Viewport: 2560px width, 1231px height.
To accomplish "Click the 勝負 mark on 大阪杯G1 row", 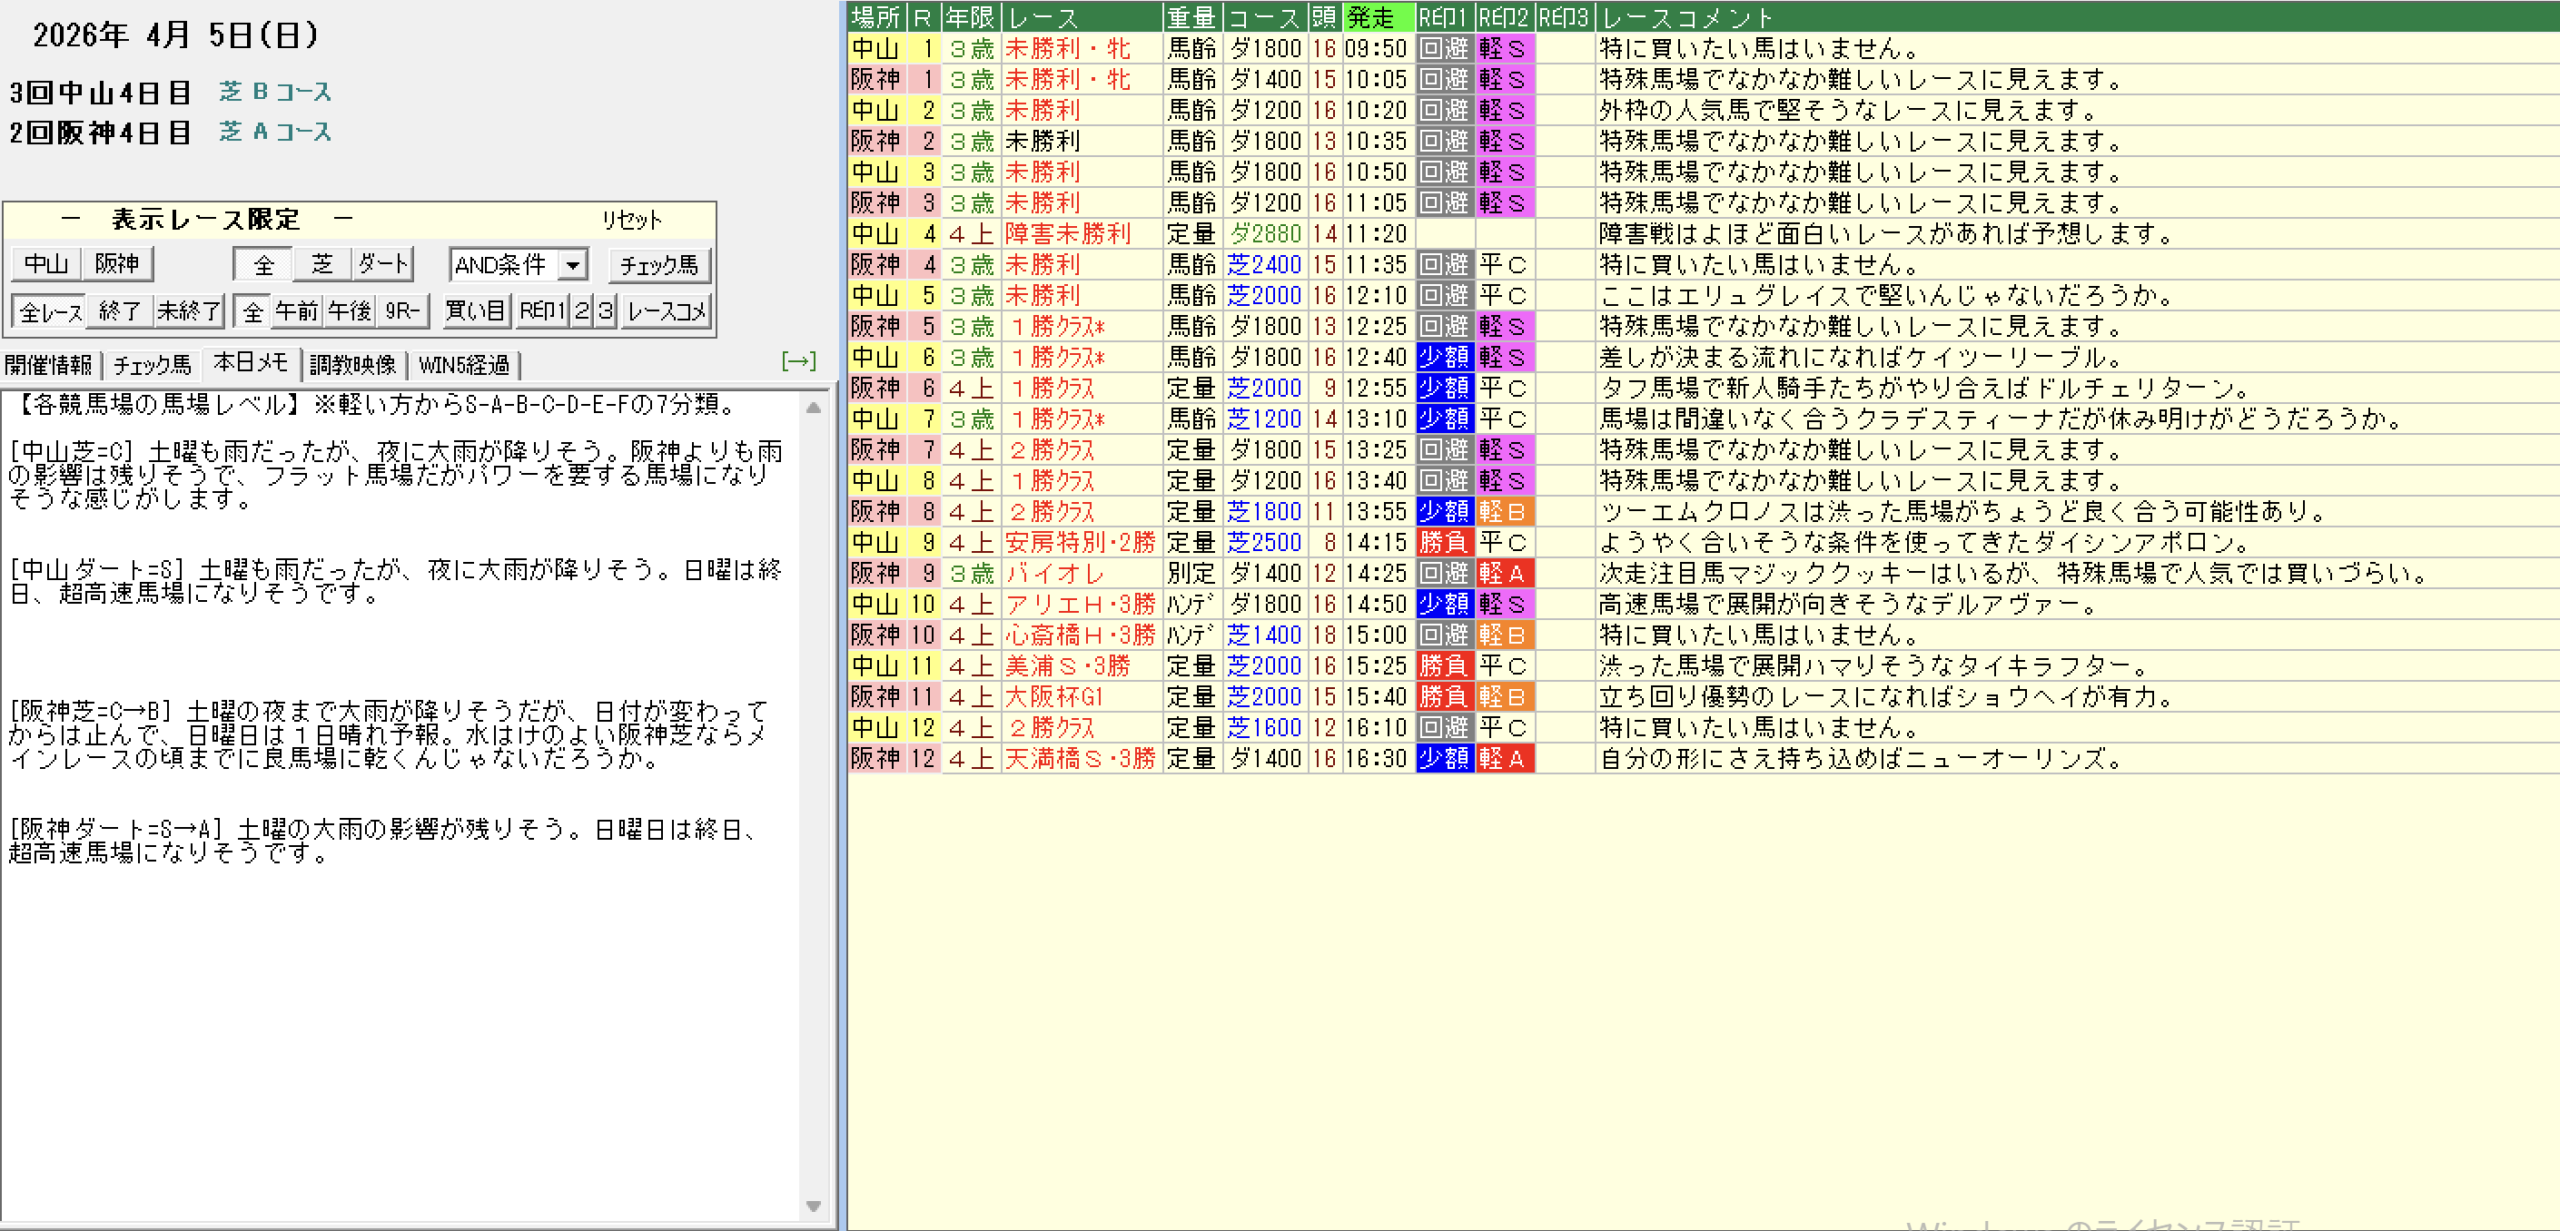I will coord(1443,697).
